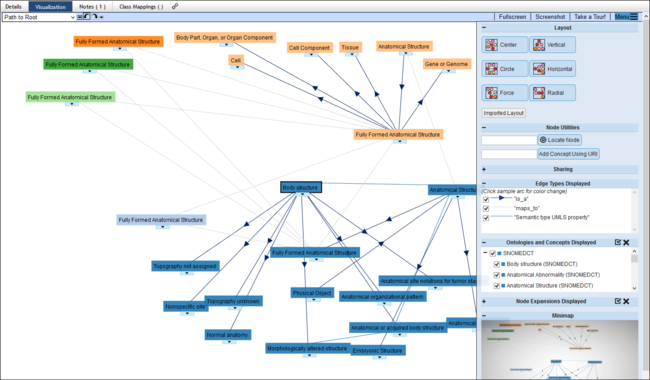Toggle the "maps_to" edge type checkbox
The width and height of the screenshot is (650, 380).
click(x=486, y=208)
